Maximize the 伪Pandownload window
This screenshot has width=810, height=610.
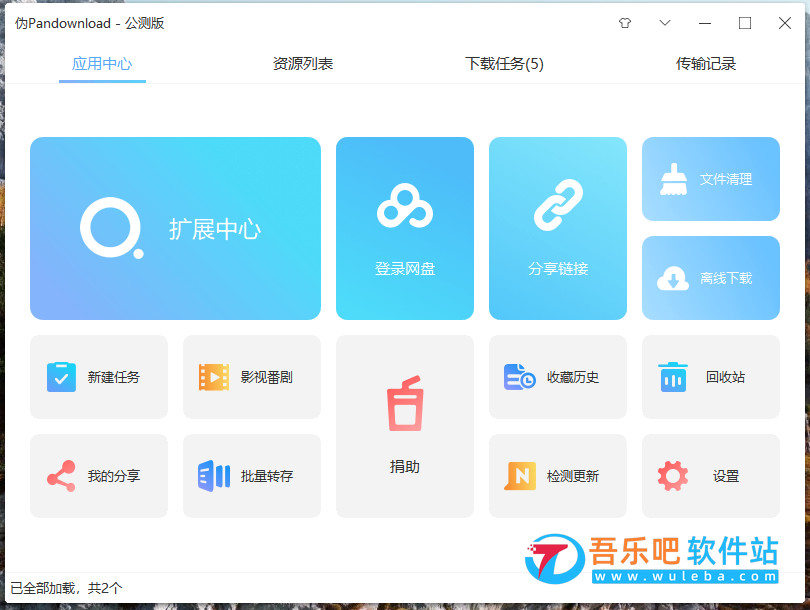click(745, 23)
